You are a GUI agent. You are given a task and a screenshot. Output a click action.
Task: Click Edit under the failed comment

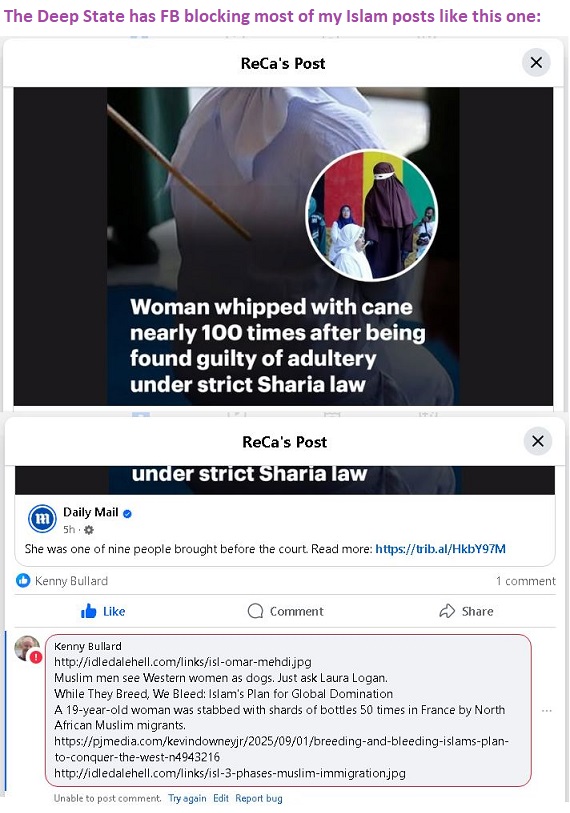pyautogui.click(x=221, y=798)
